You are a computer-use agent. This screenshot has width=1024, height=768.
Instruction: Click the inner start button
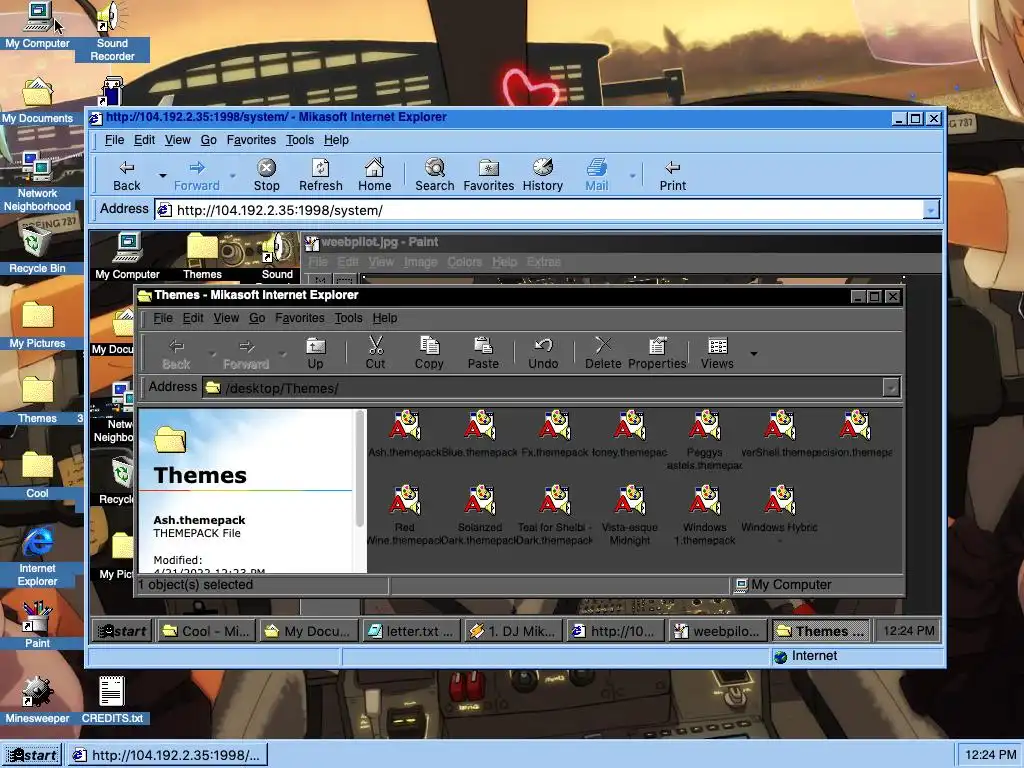pos(121,631)
